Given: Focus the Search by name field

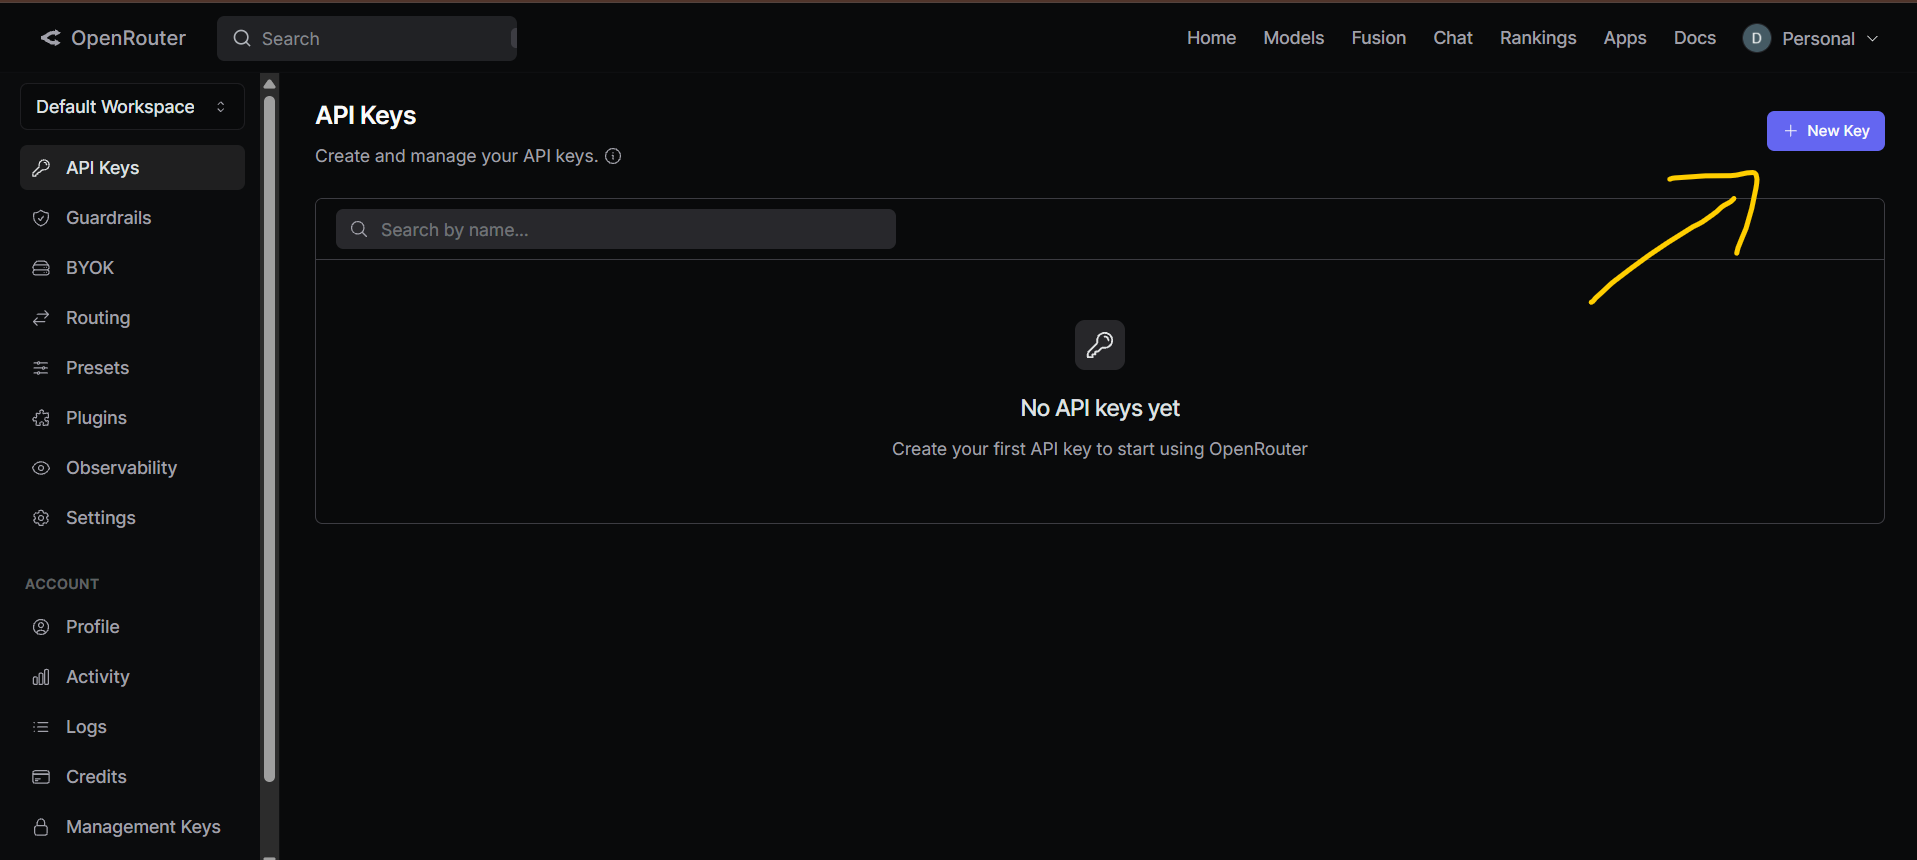Looking at the screenshot, I should [615, 229].
